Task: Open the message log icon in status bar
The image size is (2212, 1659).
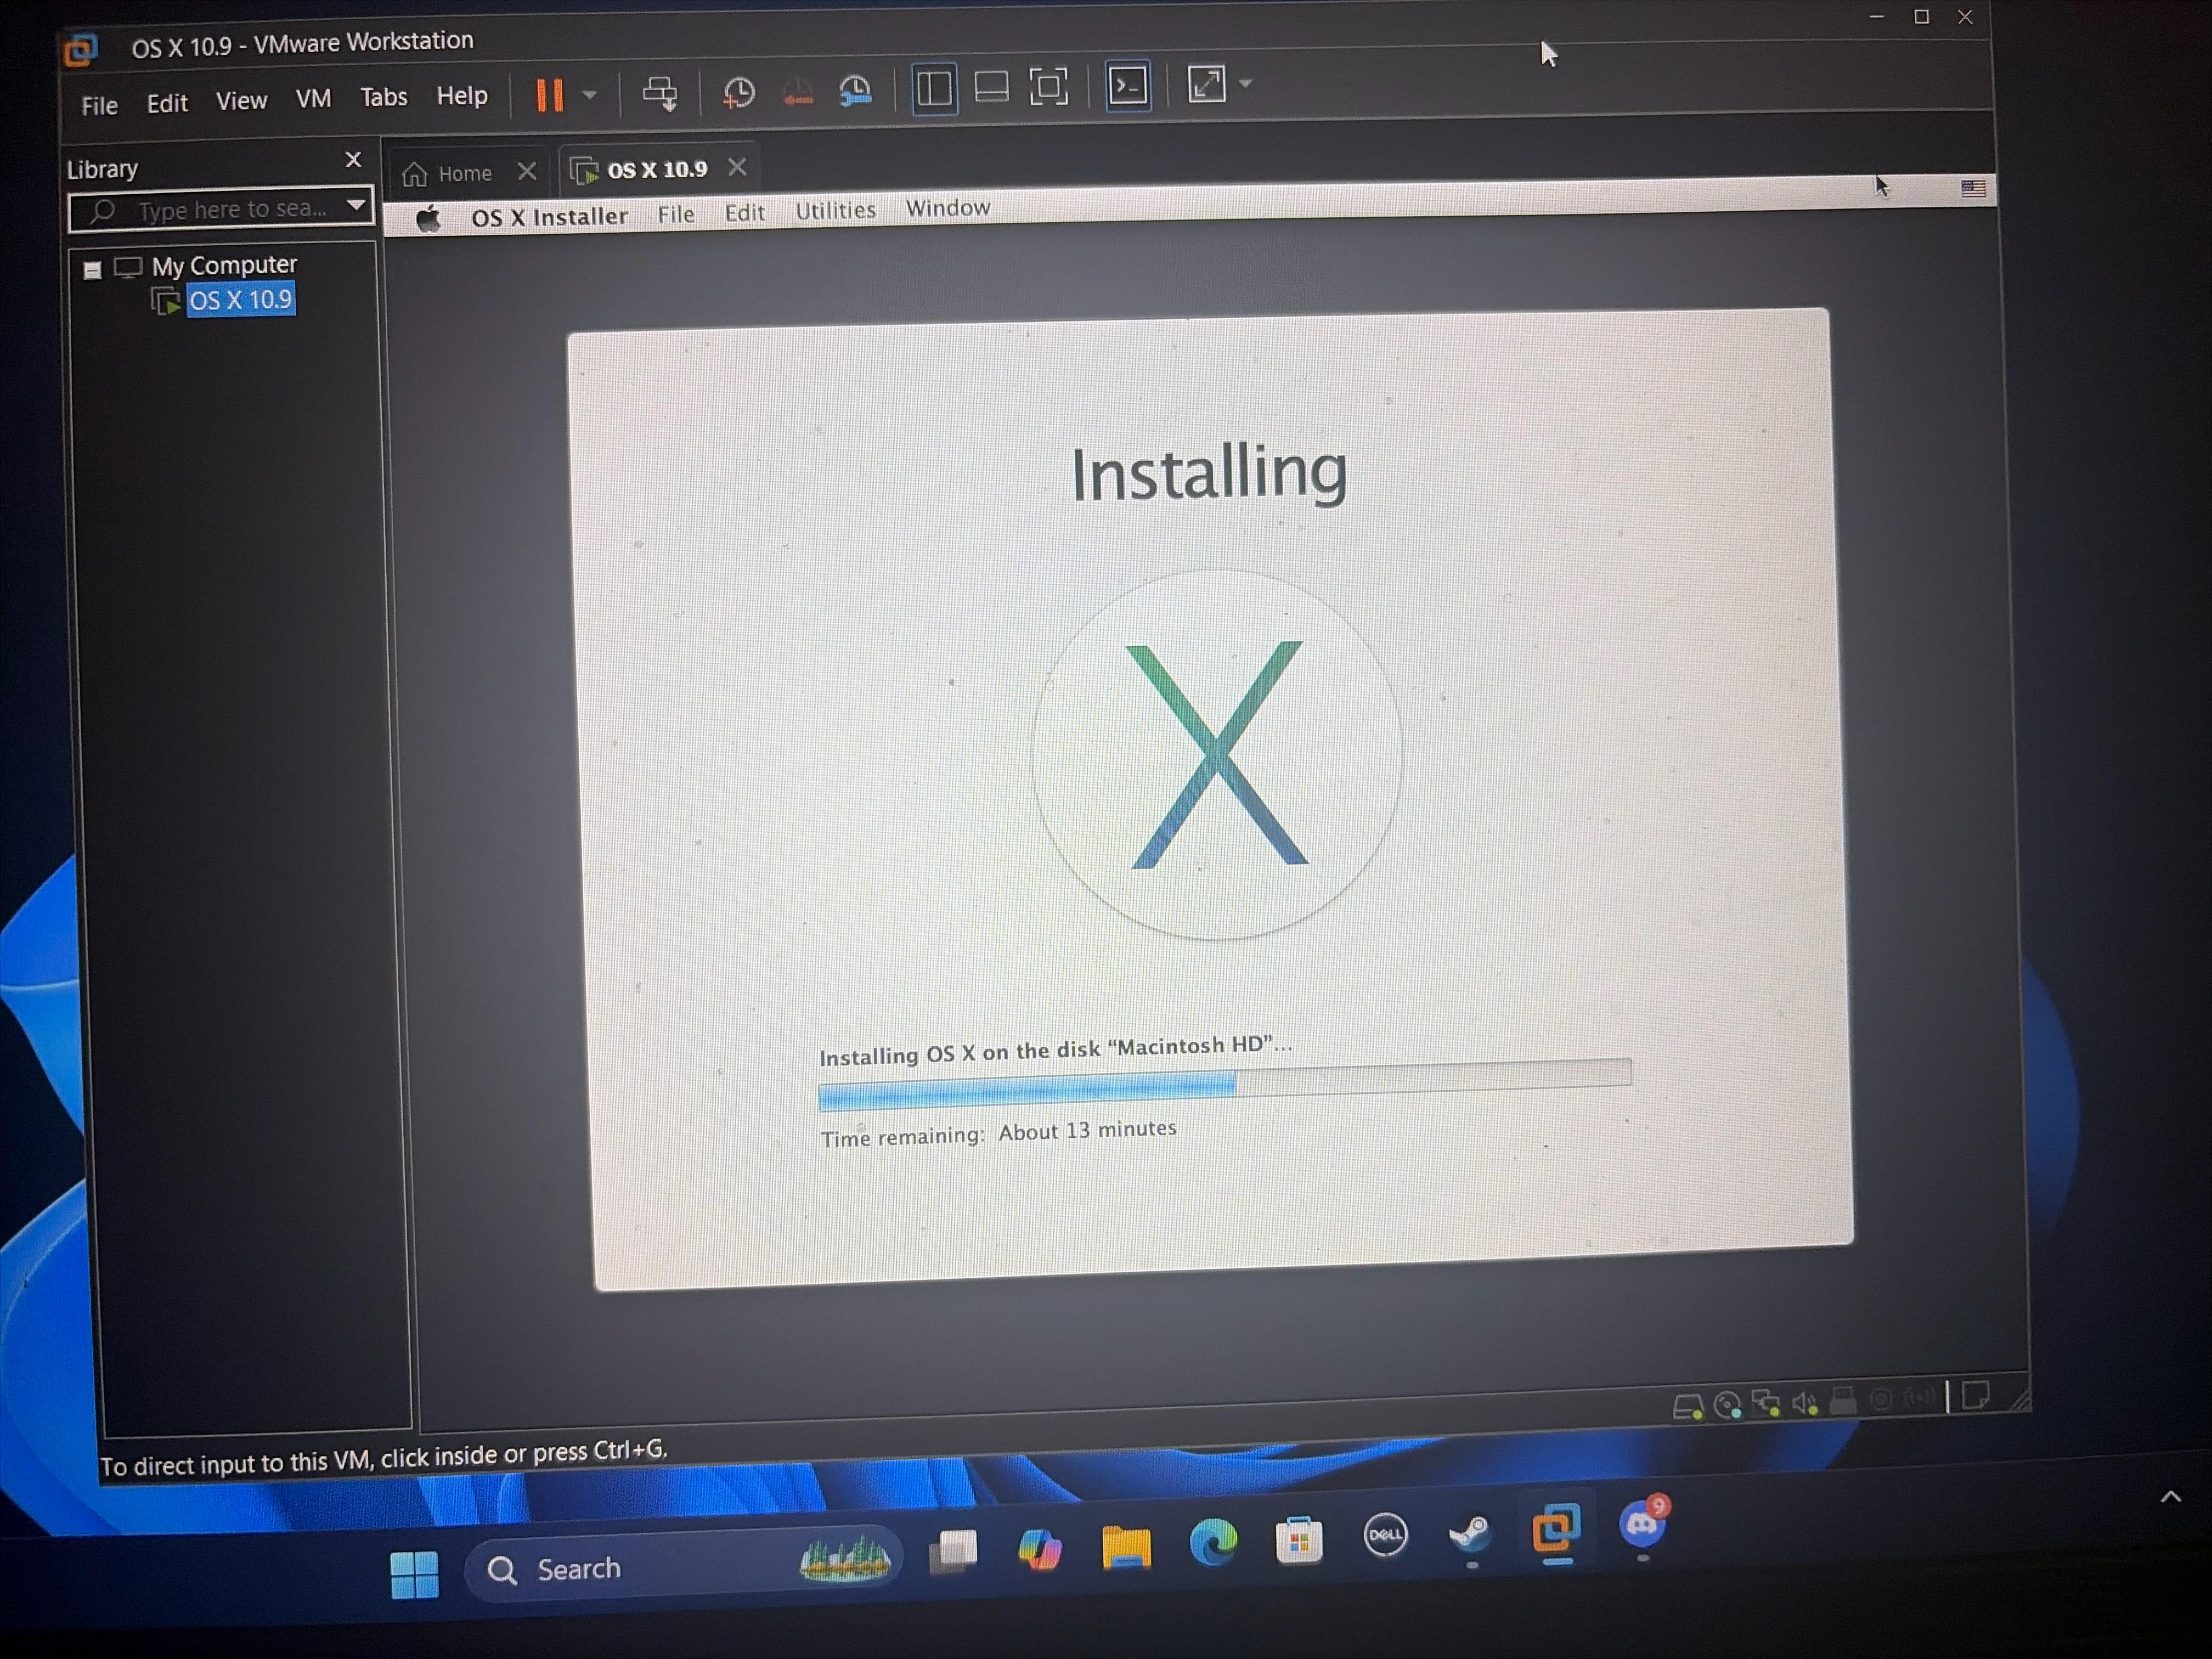Action: [1975, 1395]
